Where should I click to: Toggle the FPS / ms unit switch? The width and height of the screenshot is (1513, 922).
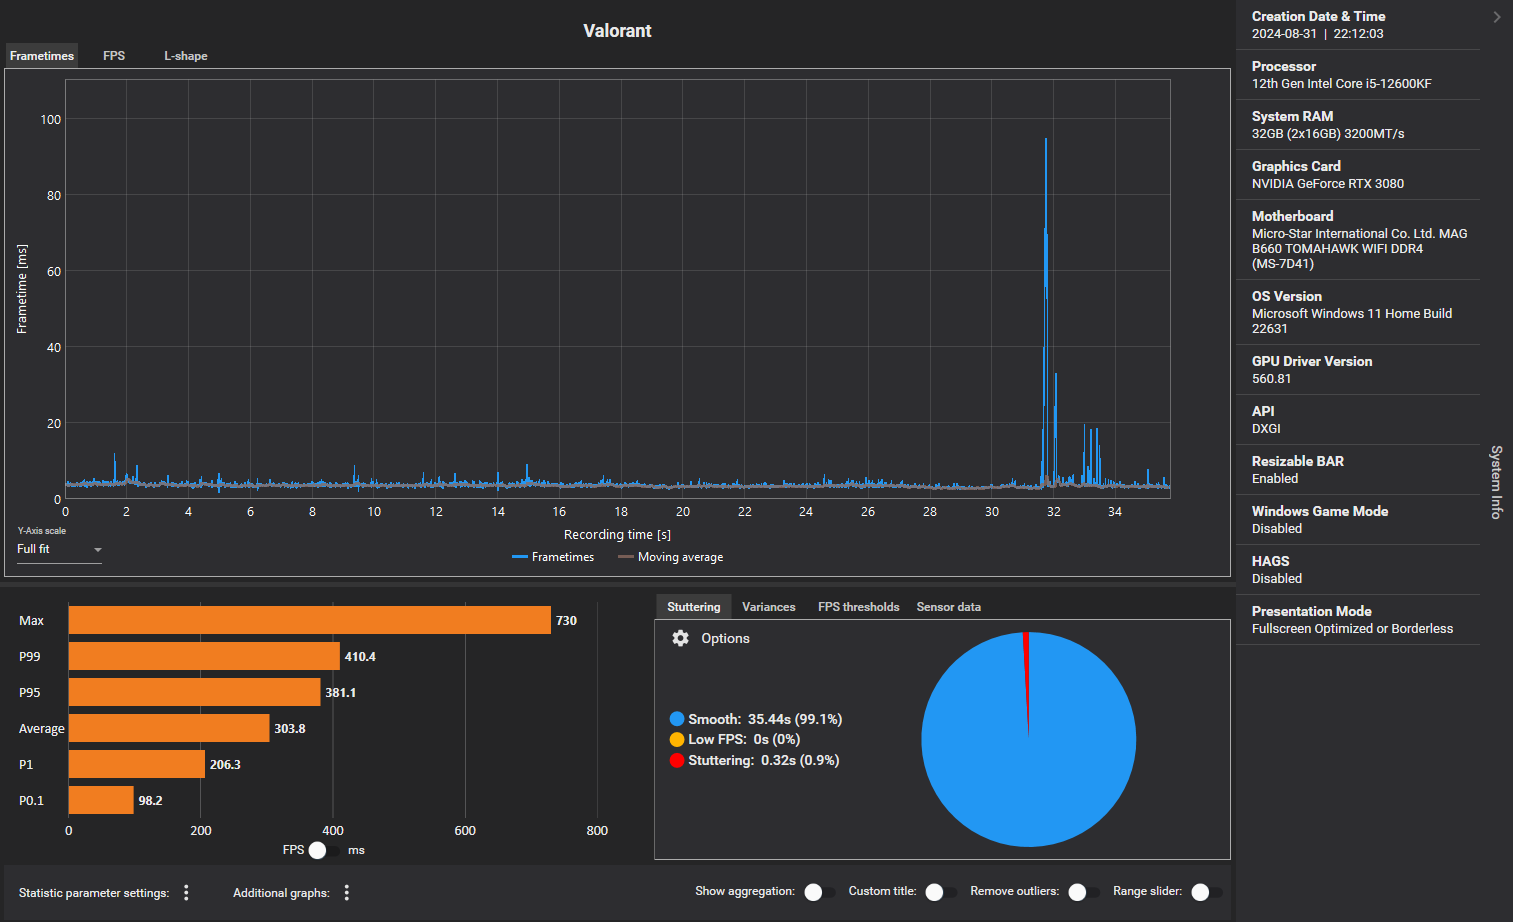click(x=324, y=850)
